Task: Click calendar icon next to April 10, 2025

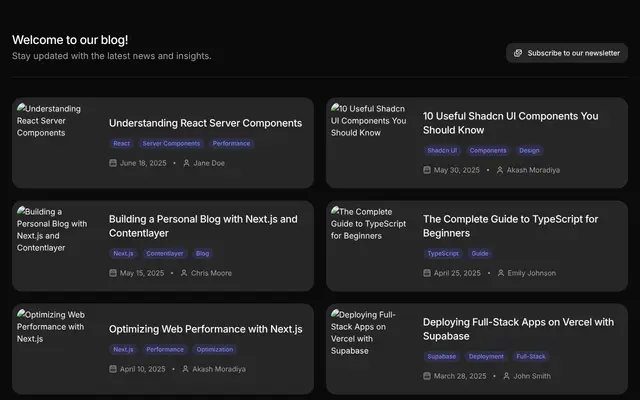Action: pos(113,369)
